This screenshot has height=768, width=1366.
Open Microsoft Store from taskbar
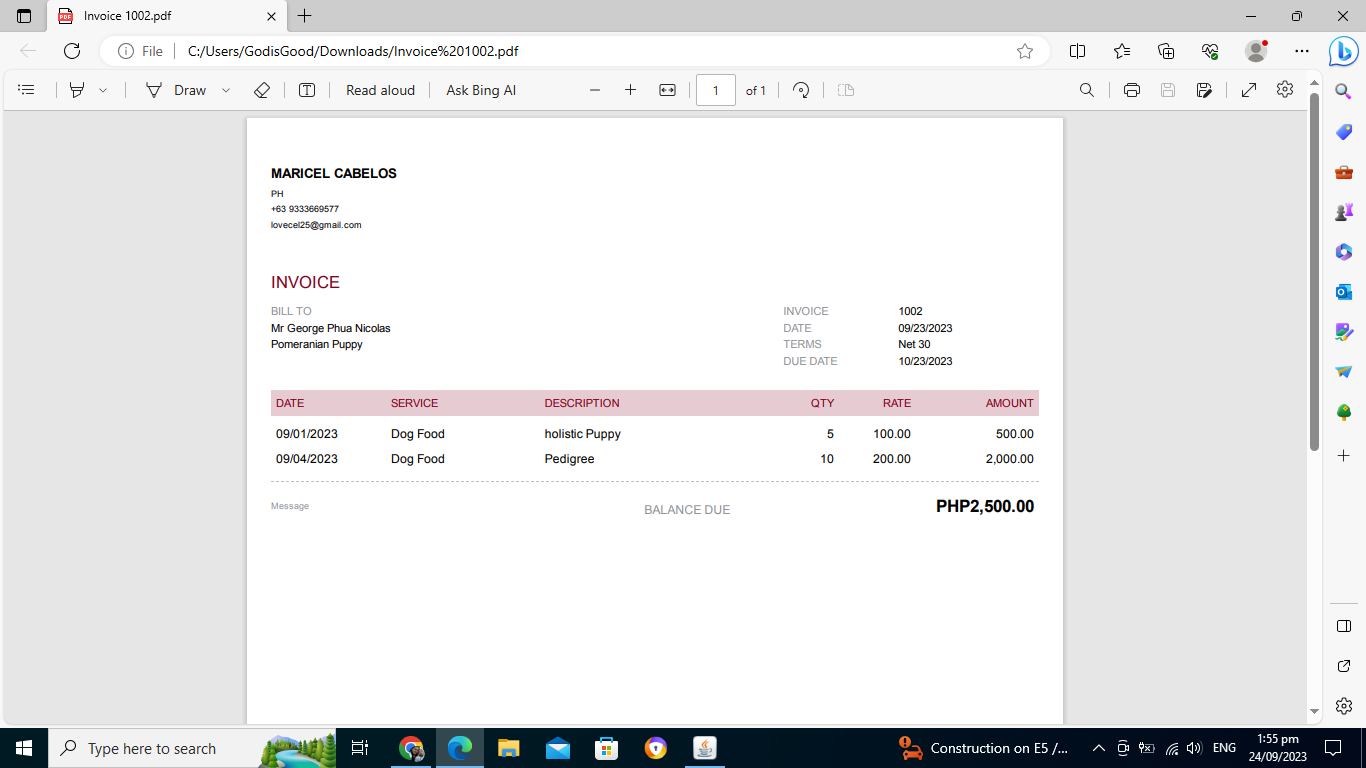click(606, 748)
